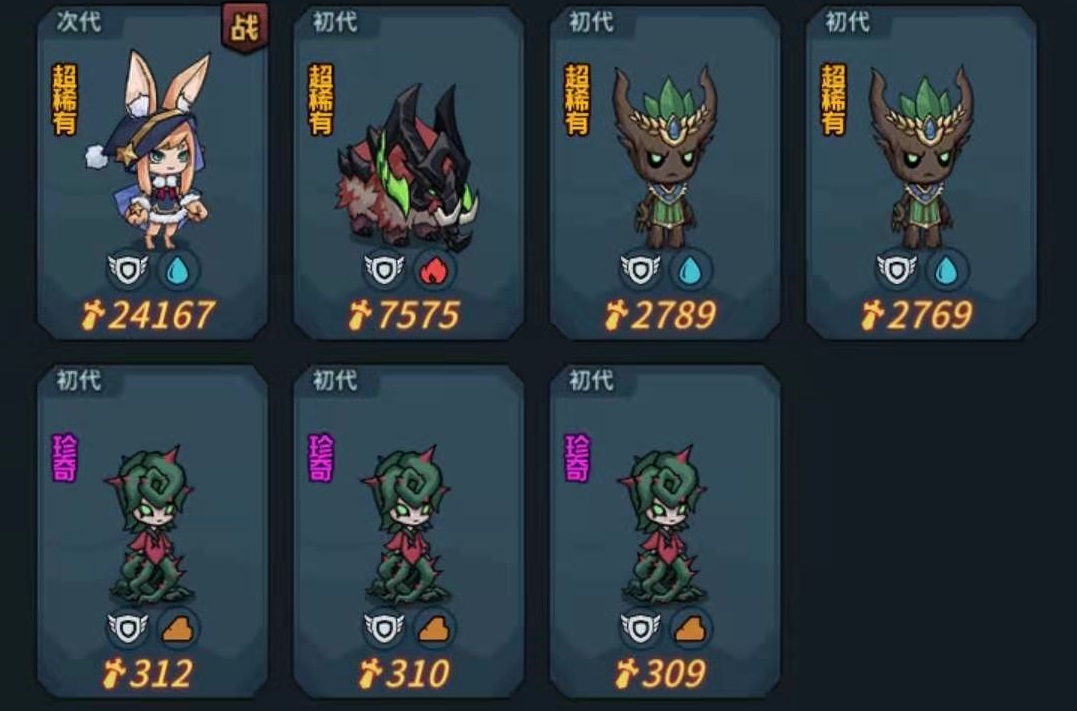Click the 次代 generation label
The height and width of the screenshot is (711, 1077).
click(x=79, y=21)
